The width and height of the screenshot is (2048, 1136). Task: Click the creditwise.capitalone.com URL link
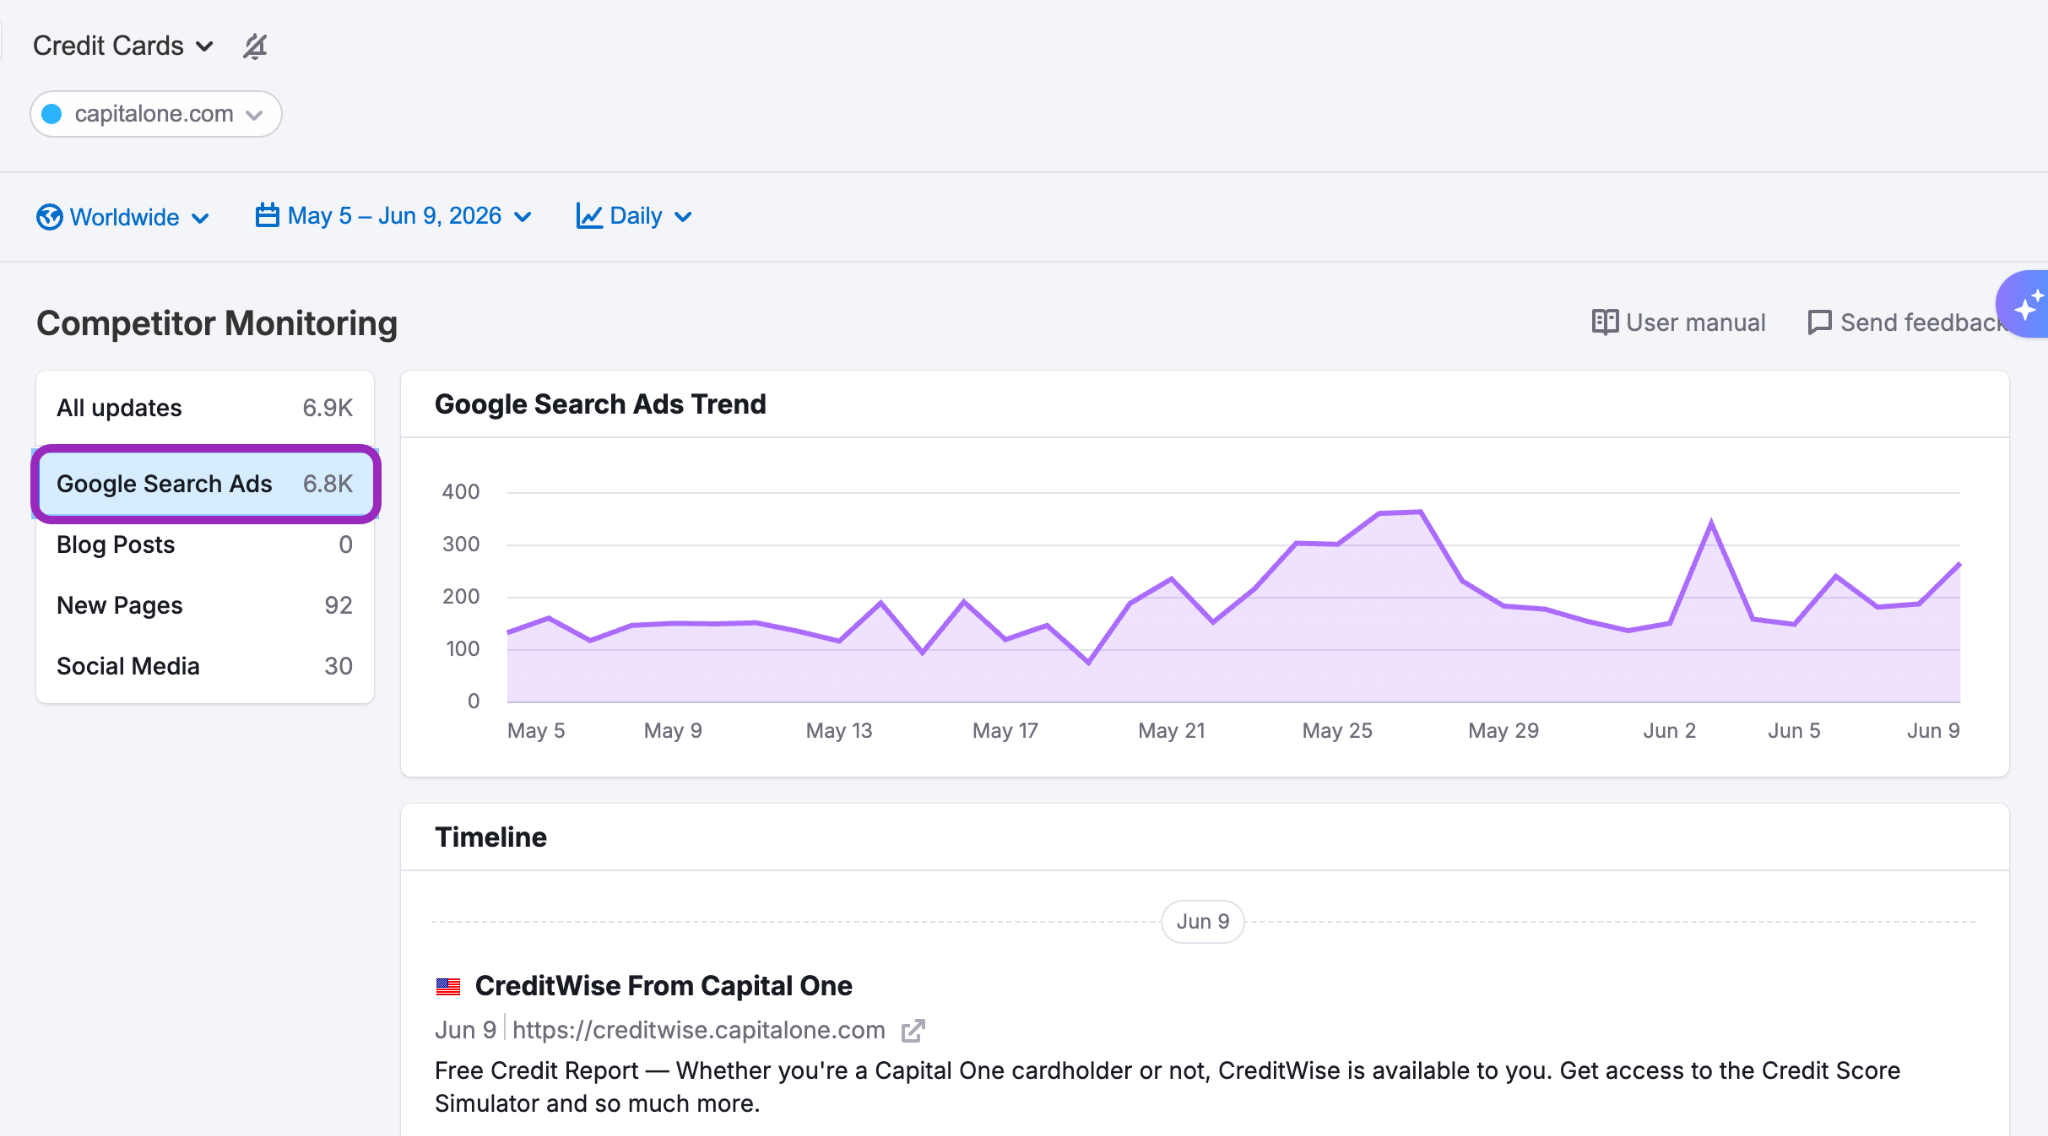(x=699, y=1030)
